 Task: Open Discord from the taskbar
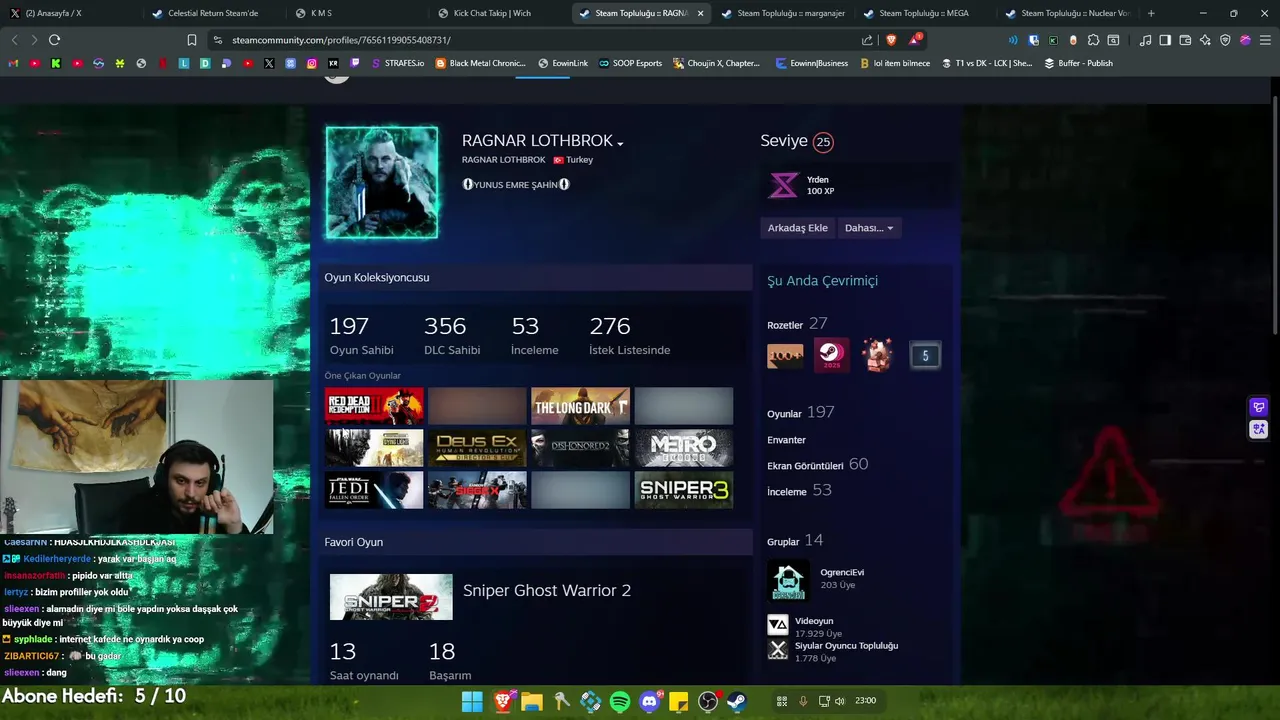point(651,701)
